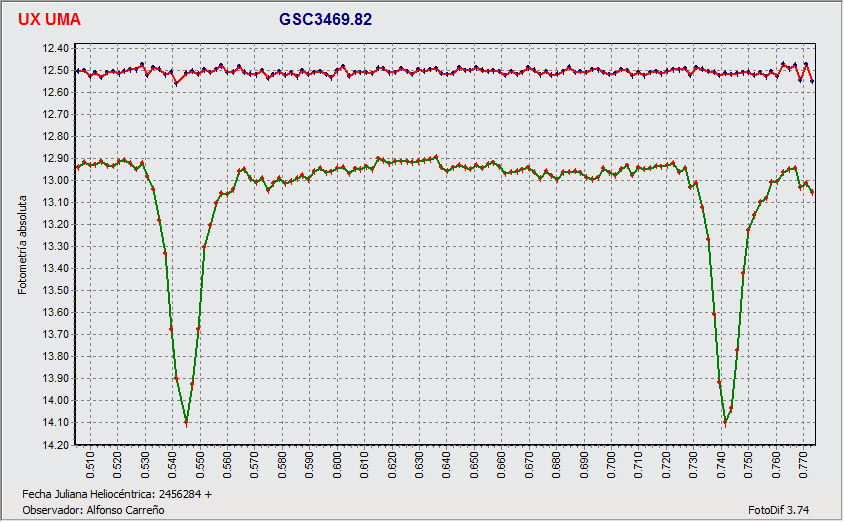Click the 13.50 magnitude axis tick label
This screenshot has width=844, height=522.
[57, 291]
